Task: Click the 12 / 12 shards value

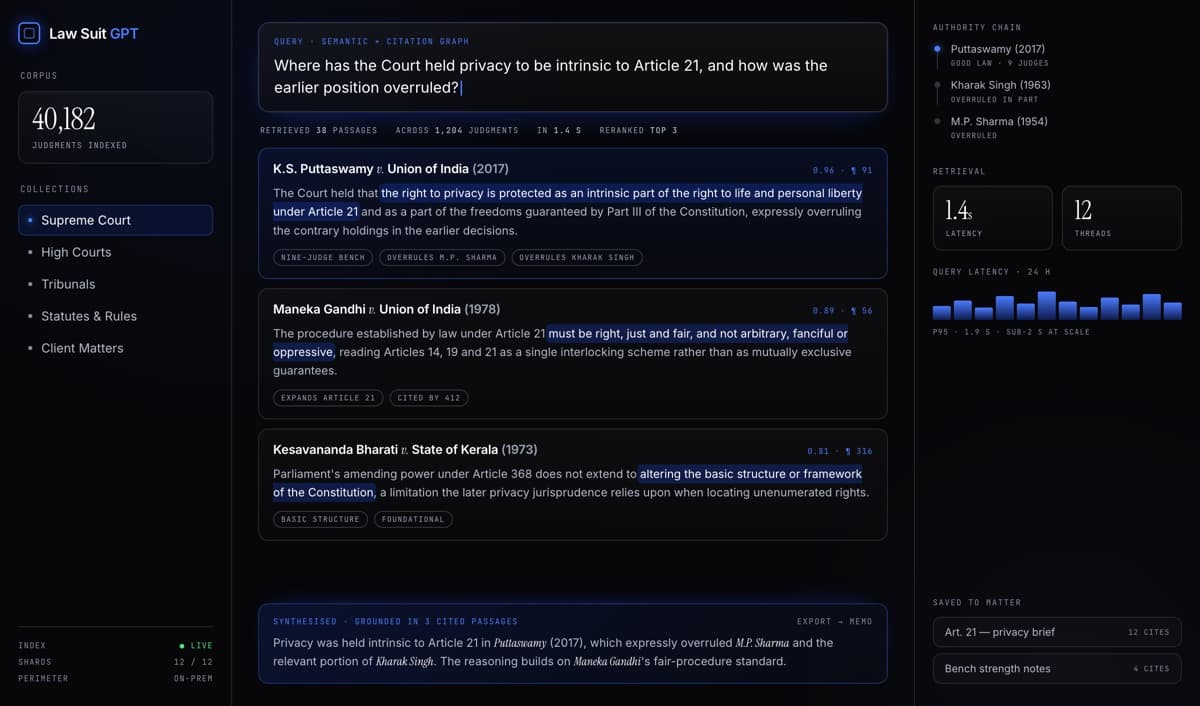Action: [193, 662]
